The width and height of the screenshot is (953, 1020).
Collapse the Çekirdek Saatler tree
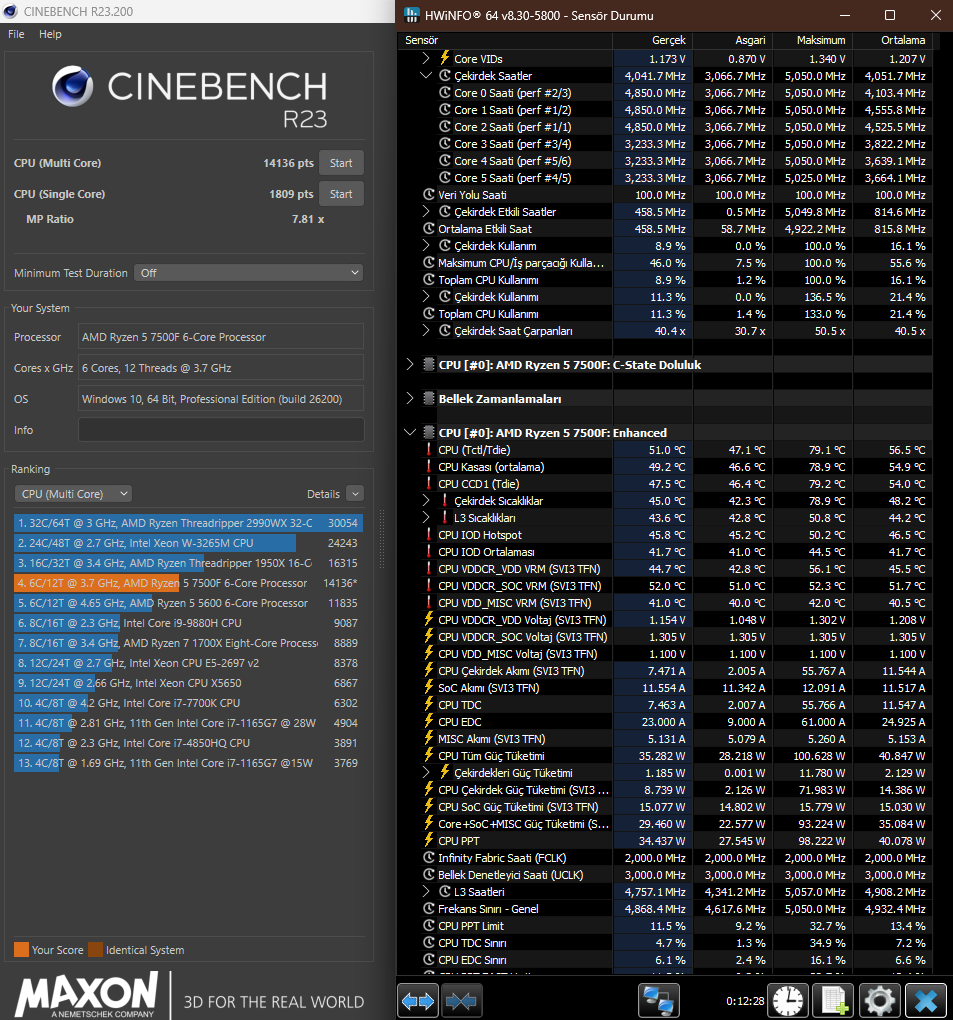pyautogui.click(x=425, y=75)
